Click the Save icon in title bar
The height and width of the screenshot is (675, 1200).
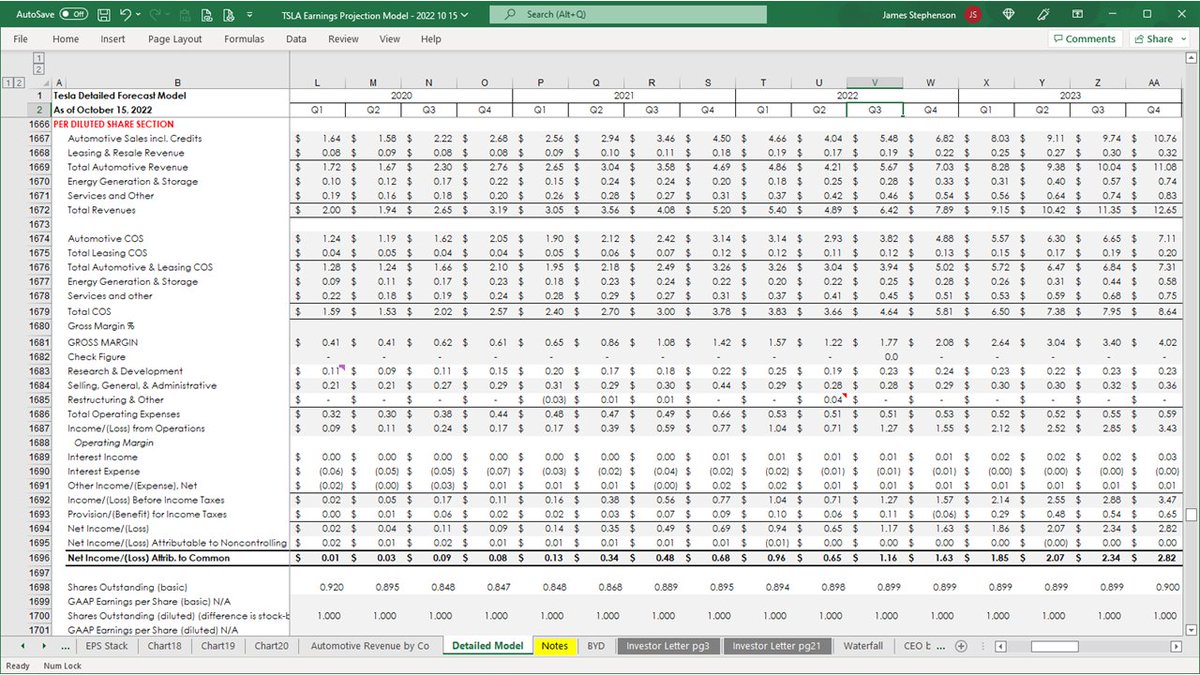click(x=103, y=15)
